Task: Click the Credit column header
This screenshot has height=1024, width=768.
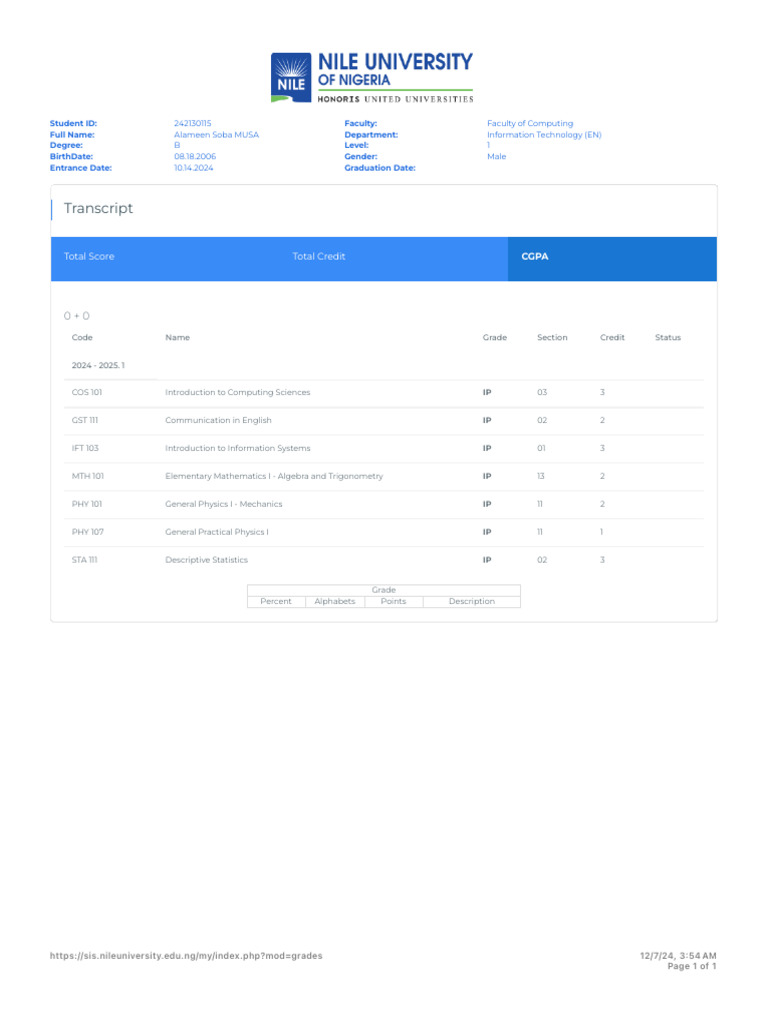Action: pos(612,338)
